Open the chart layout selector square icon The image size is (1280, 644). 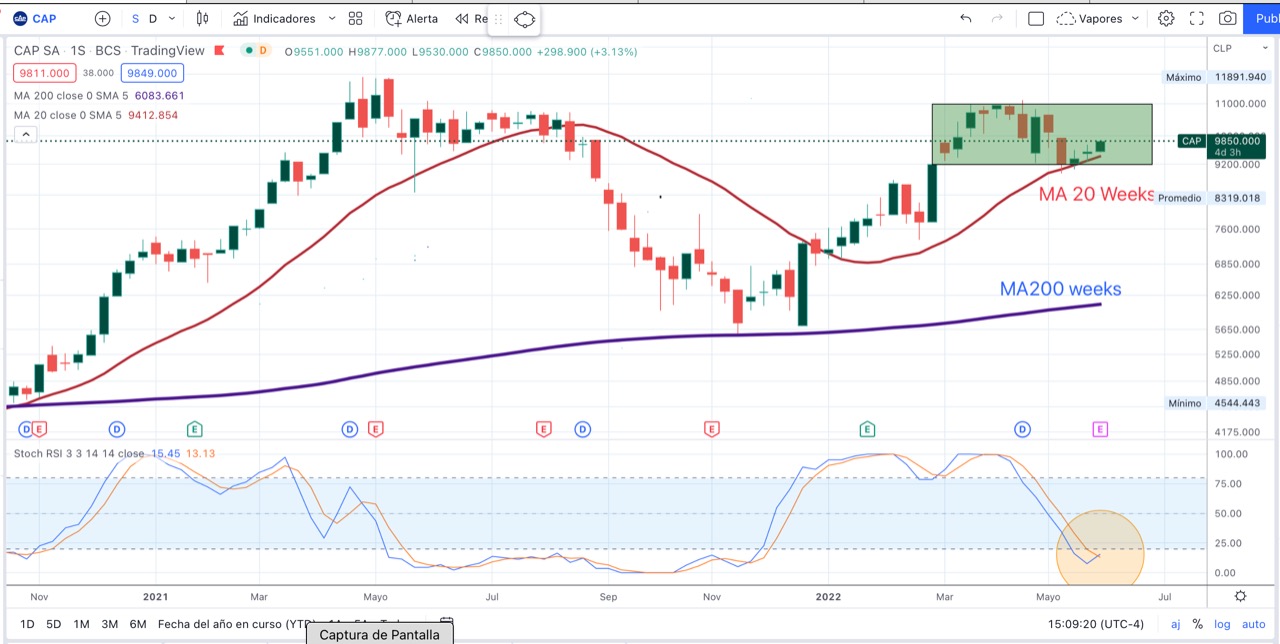[x=1036, y=18]
